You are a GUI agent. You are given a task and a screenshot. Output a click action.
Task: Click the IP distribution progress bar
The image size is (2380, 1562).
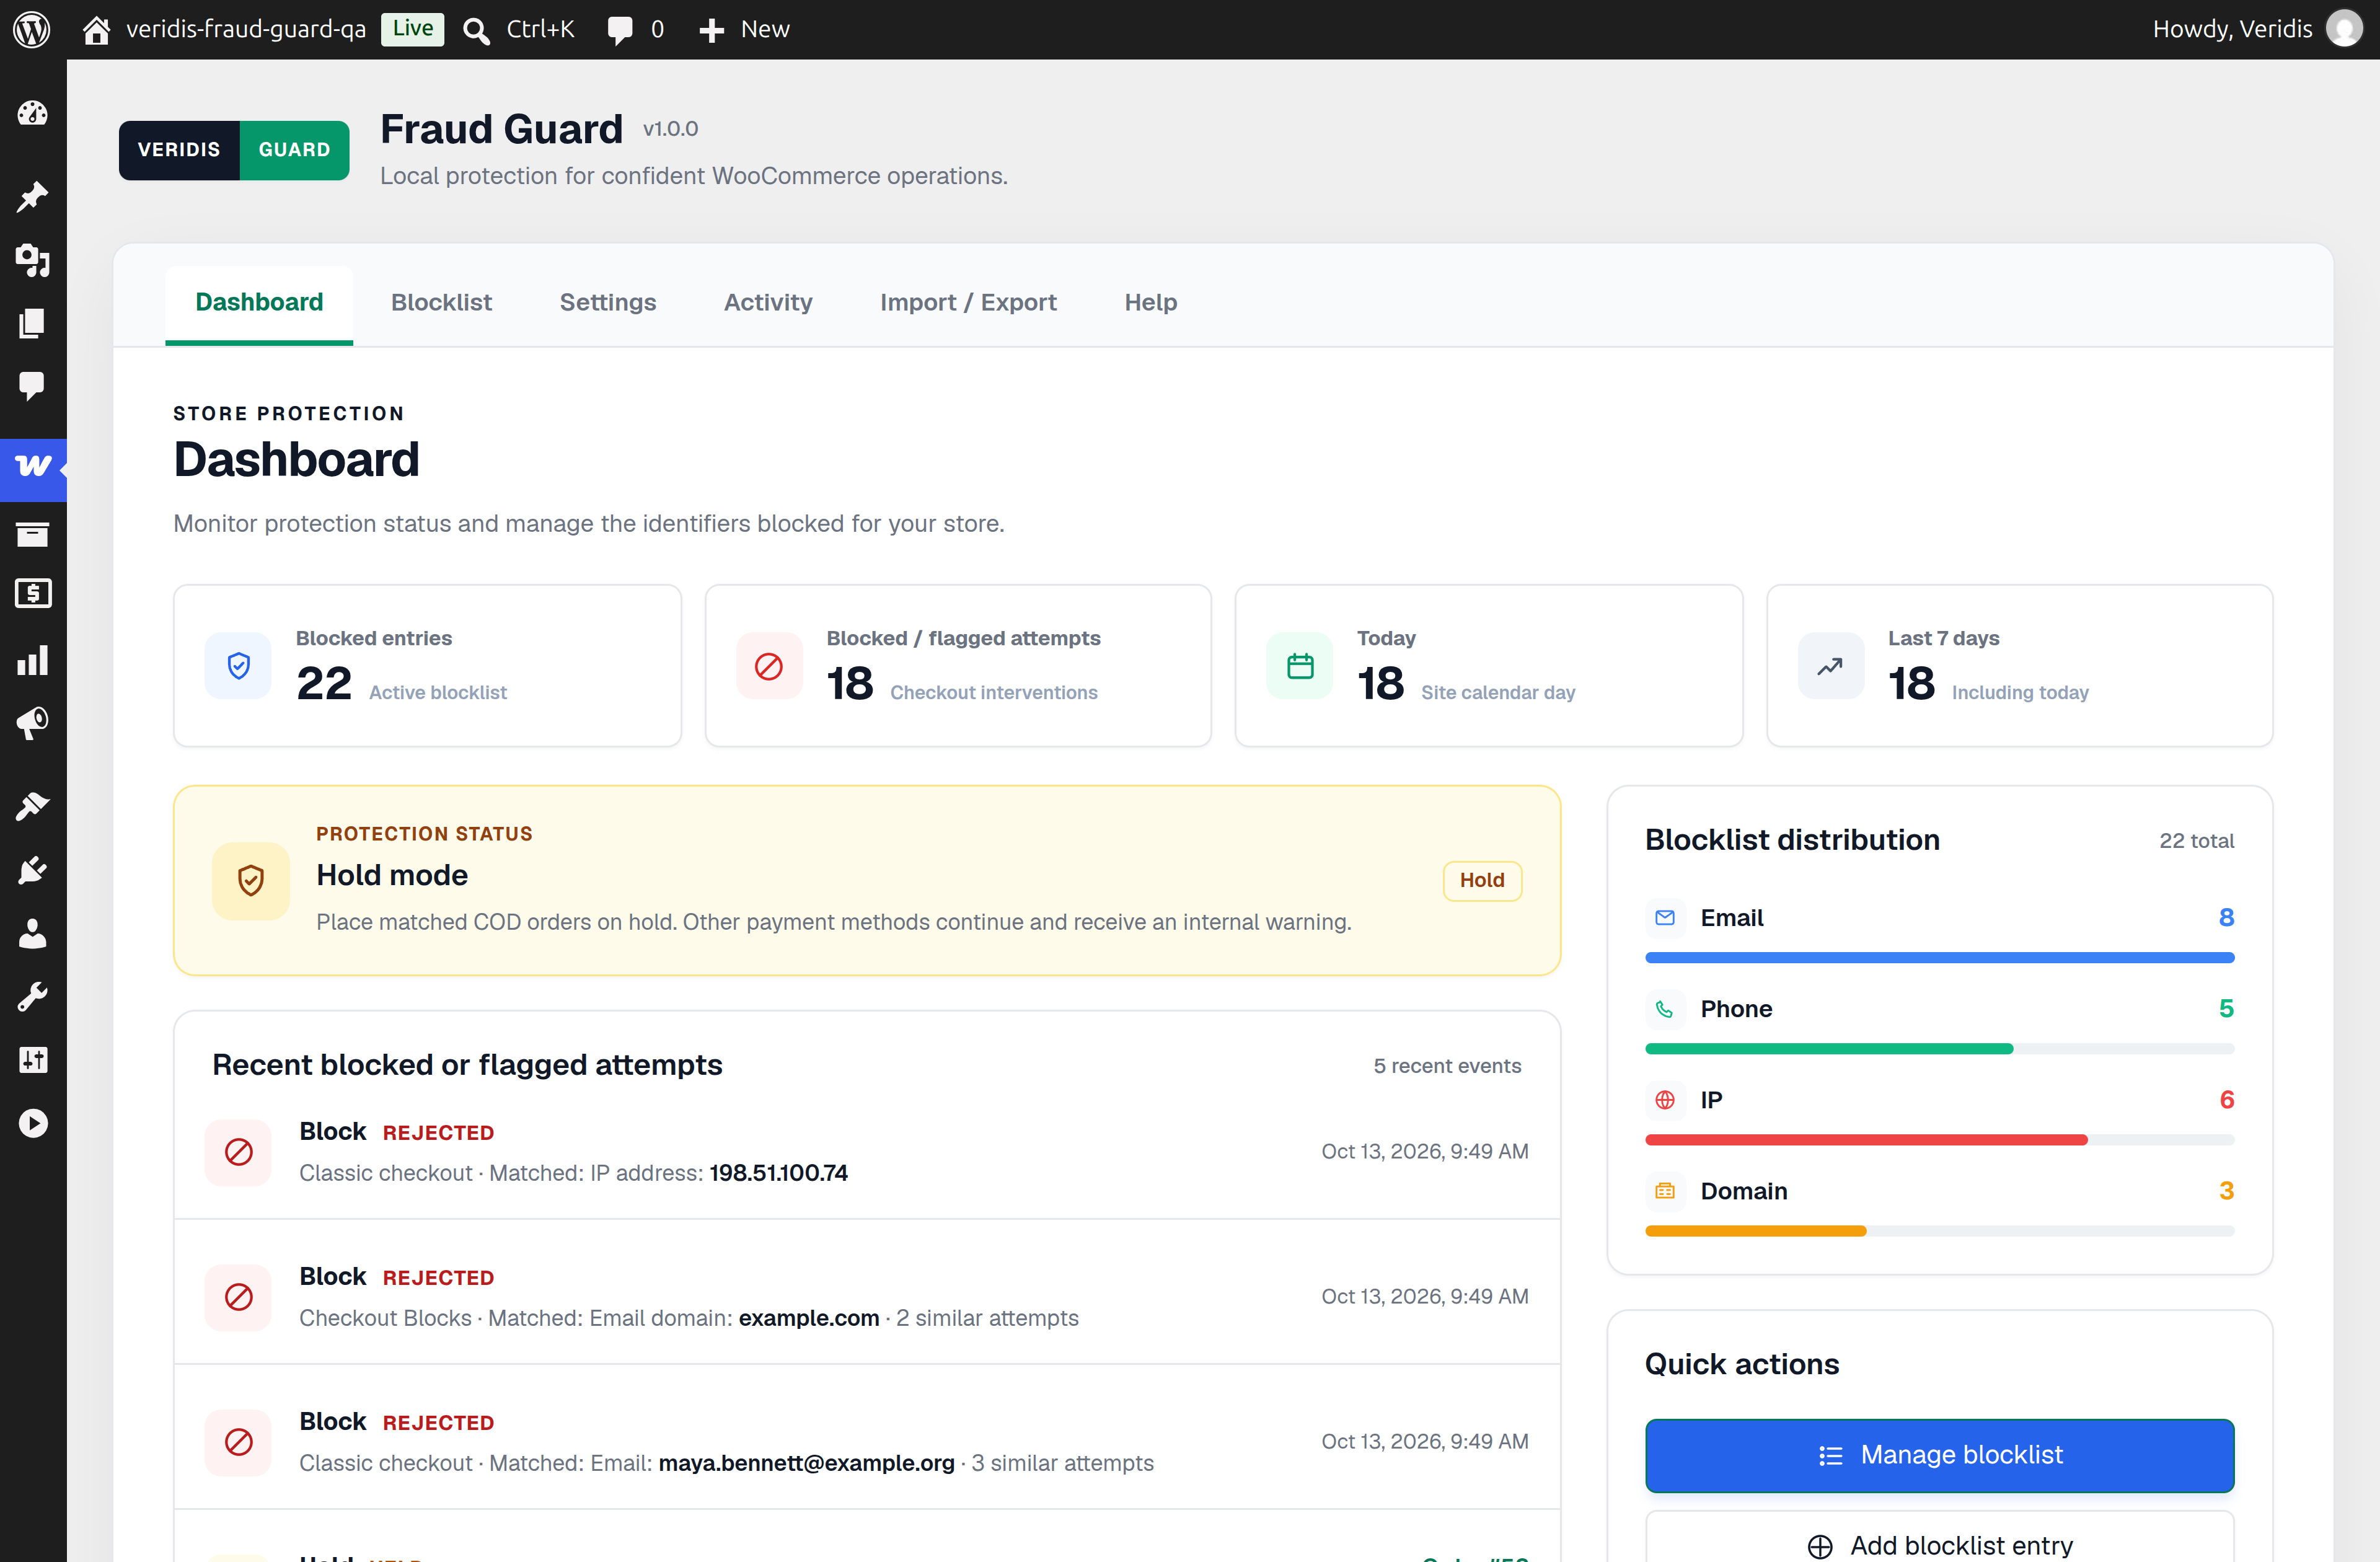click(1939, 1140)
